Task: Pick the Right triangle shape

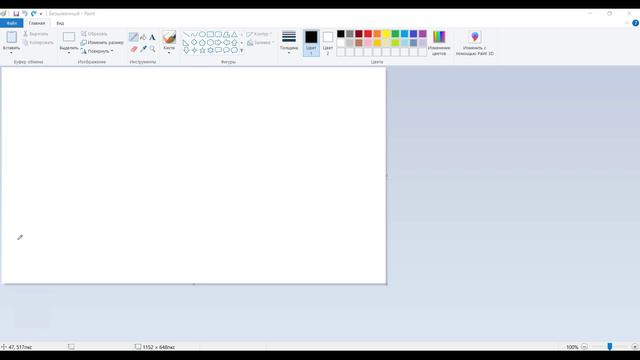Action: pyautogui.click(x=186, y=42)
